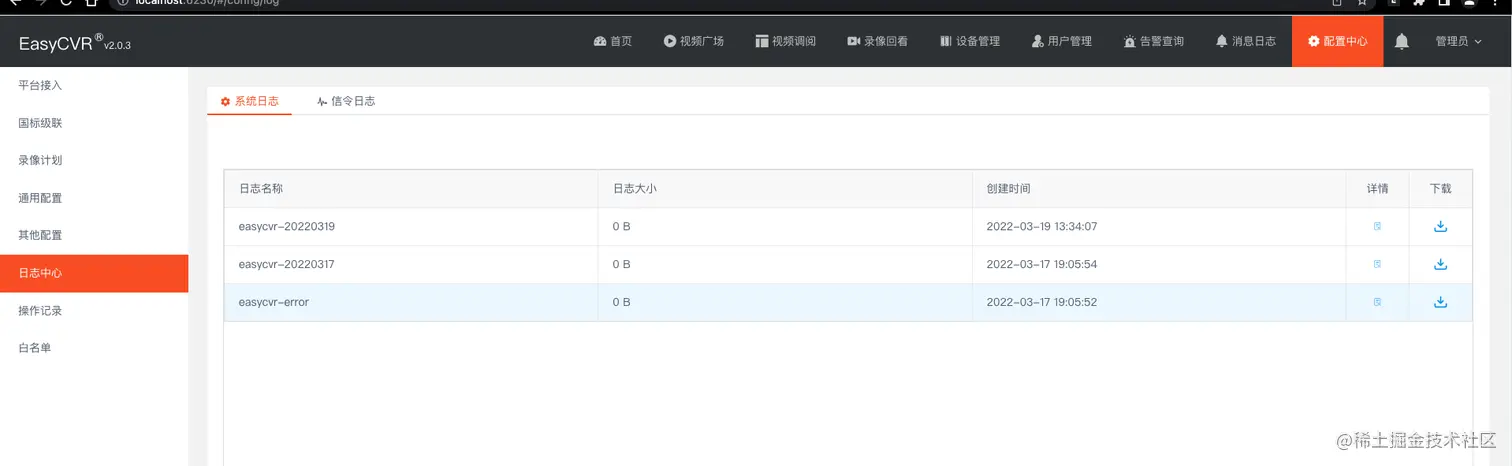The width and height of the screenshot is (1512, 466).
Task: Click the EasyCVR logo
Action: (75, 44)
